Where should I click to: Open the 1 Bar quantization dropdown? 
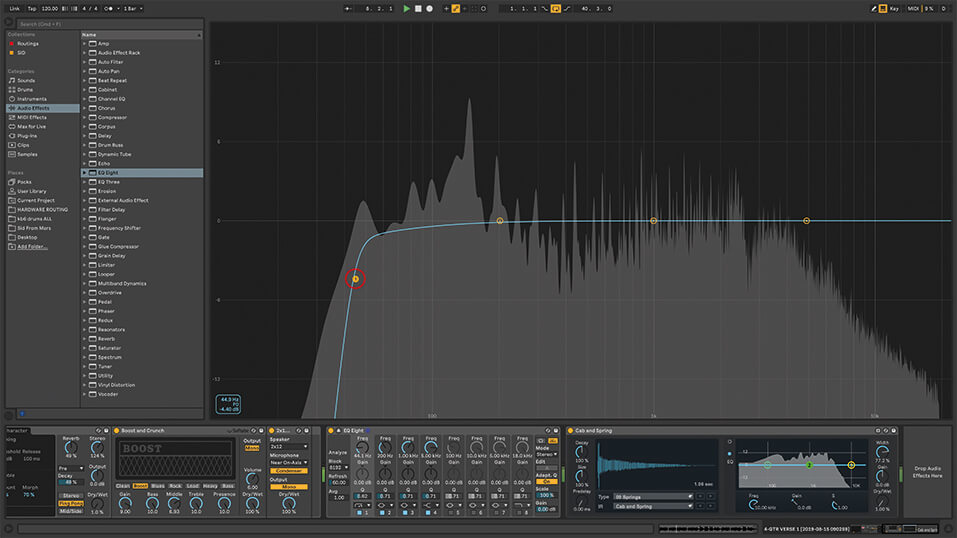(132, 9)
